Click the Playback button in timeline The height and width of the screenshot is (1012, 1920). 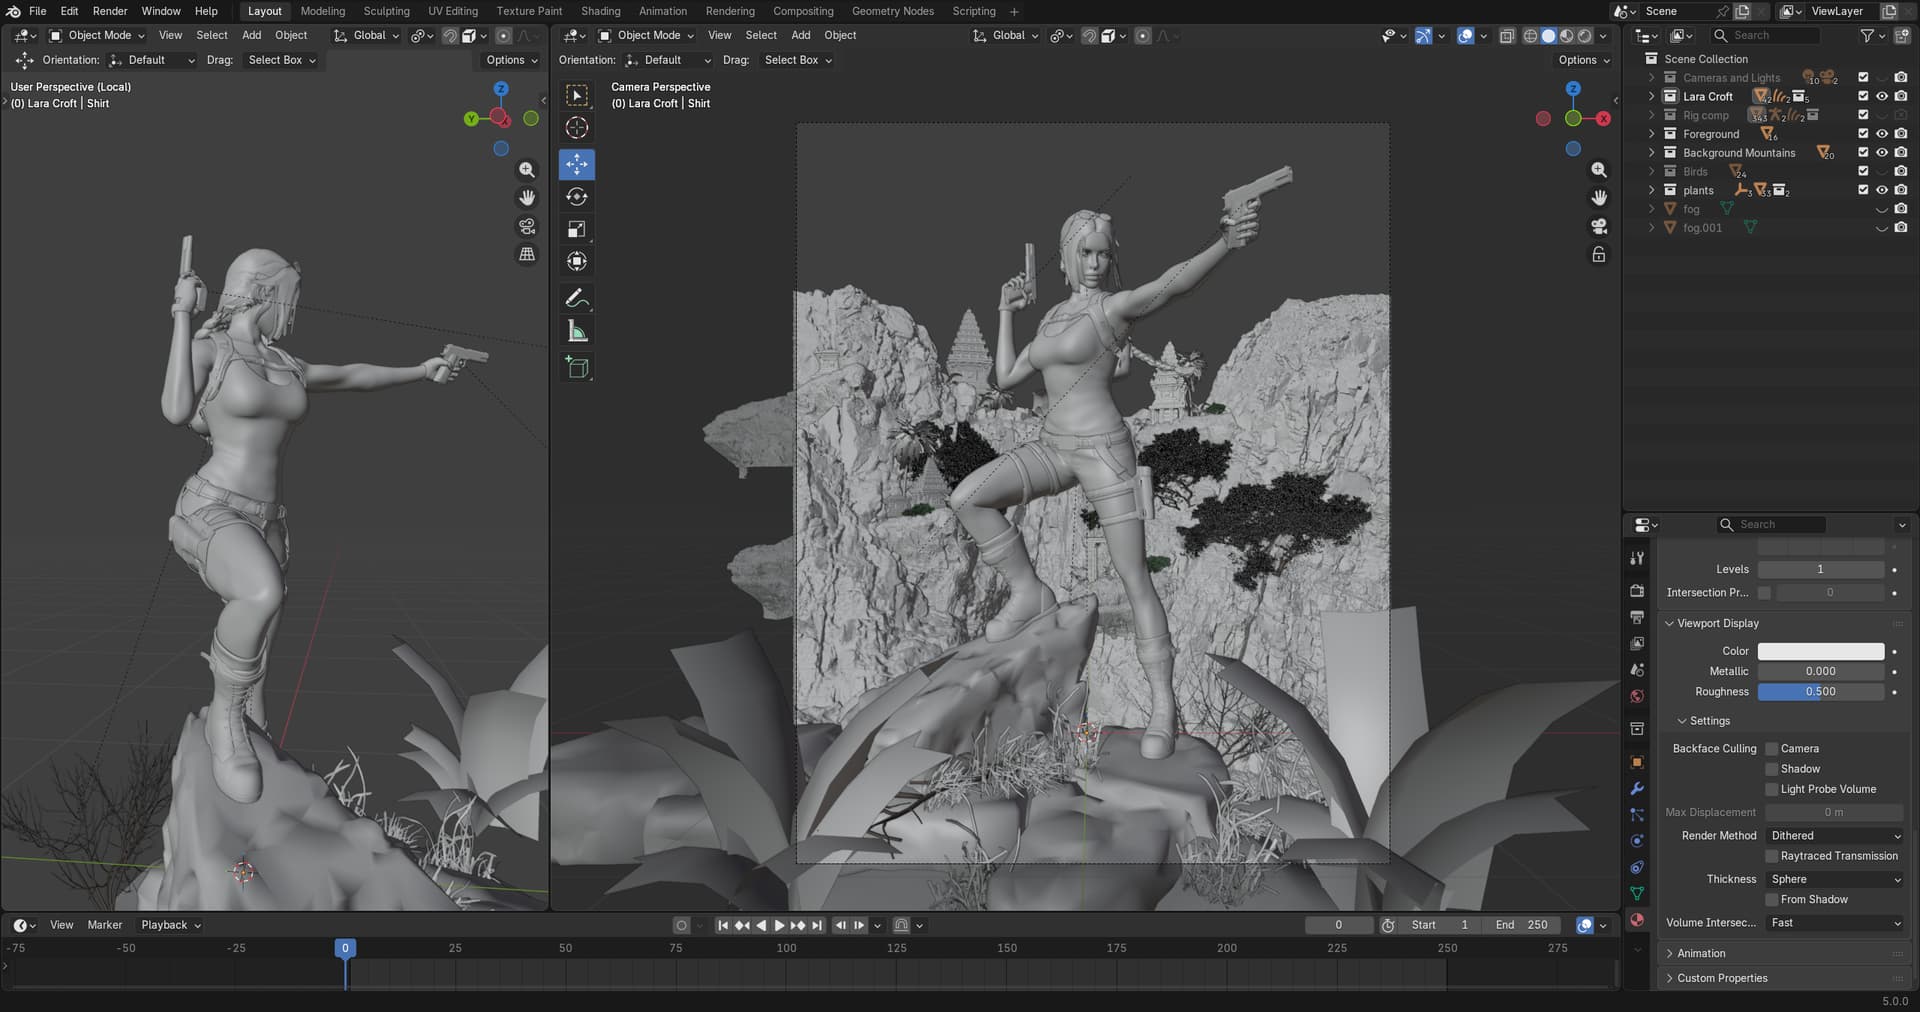coord(170,925)
